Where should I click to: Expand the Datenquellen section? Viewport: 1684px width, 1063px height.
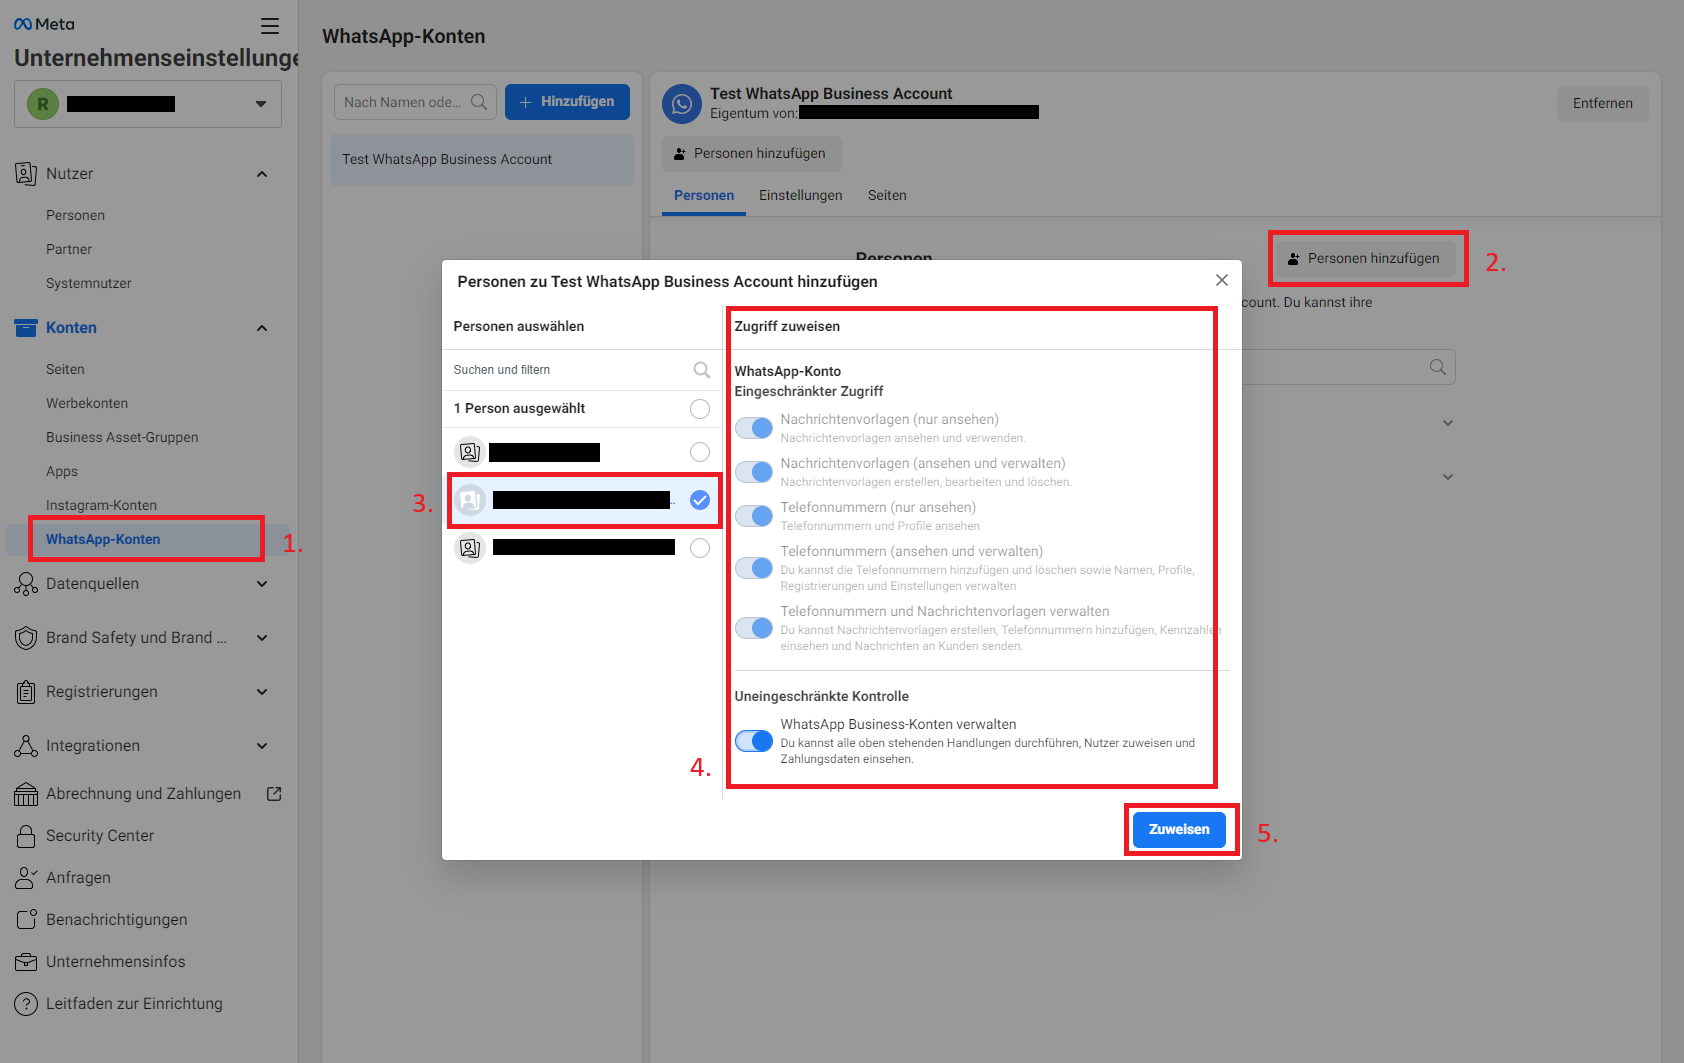pos(262,584)
